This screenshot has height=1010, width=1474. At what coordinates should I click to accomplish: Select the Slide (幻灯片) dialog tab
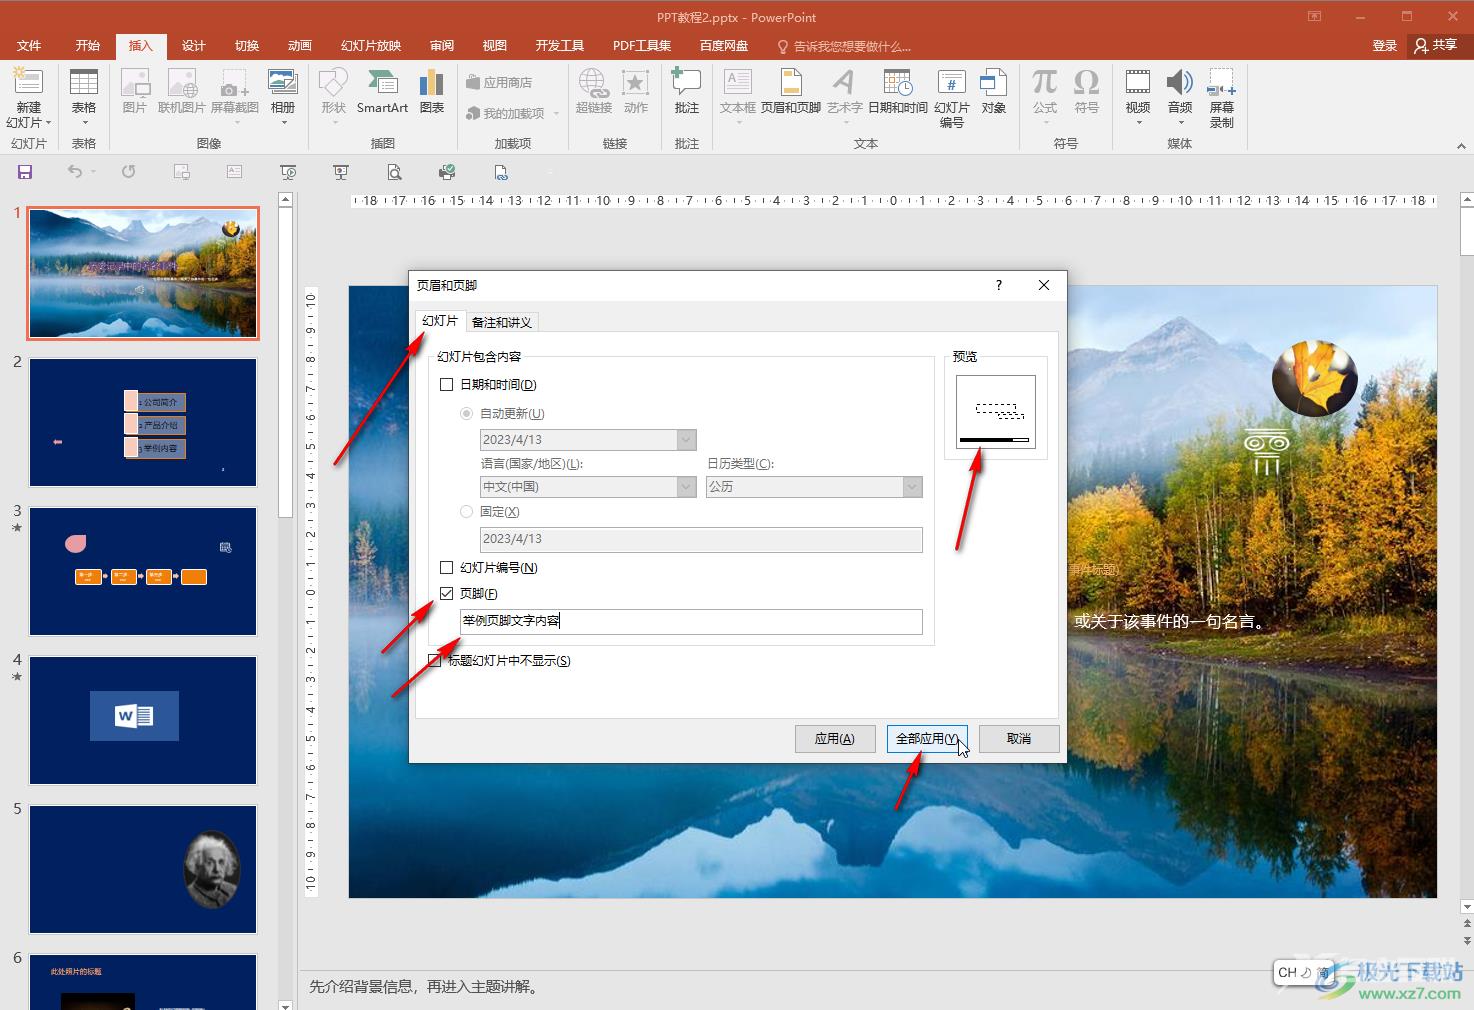click(440, 321)
